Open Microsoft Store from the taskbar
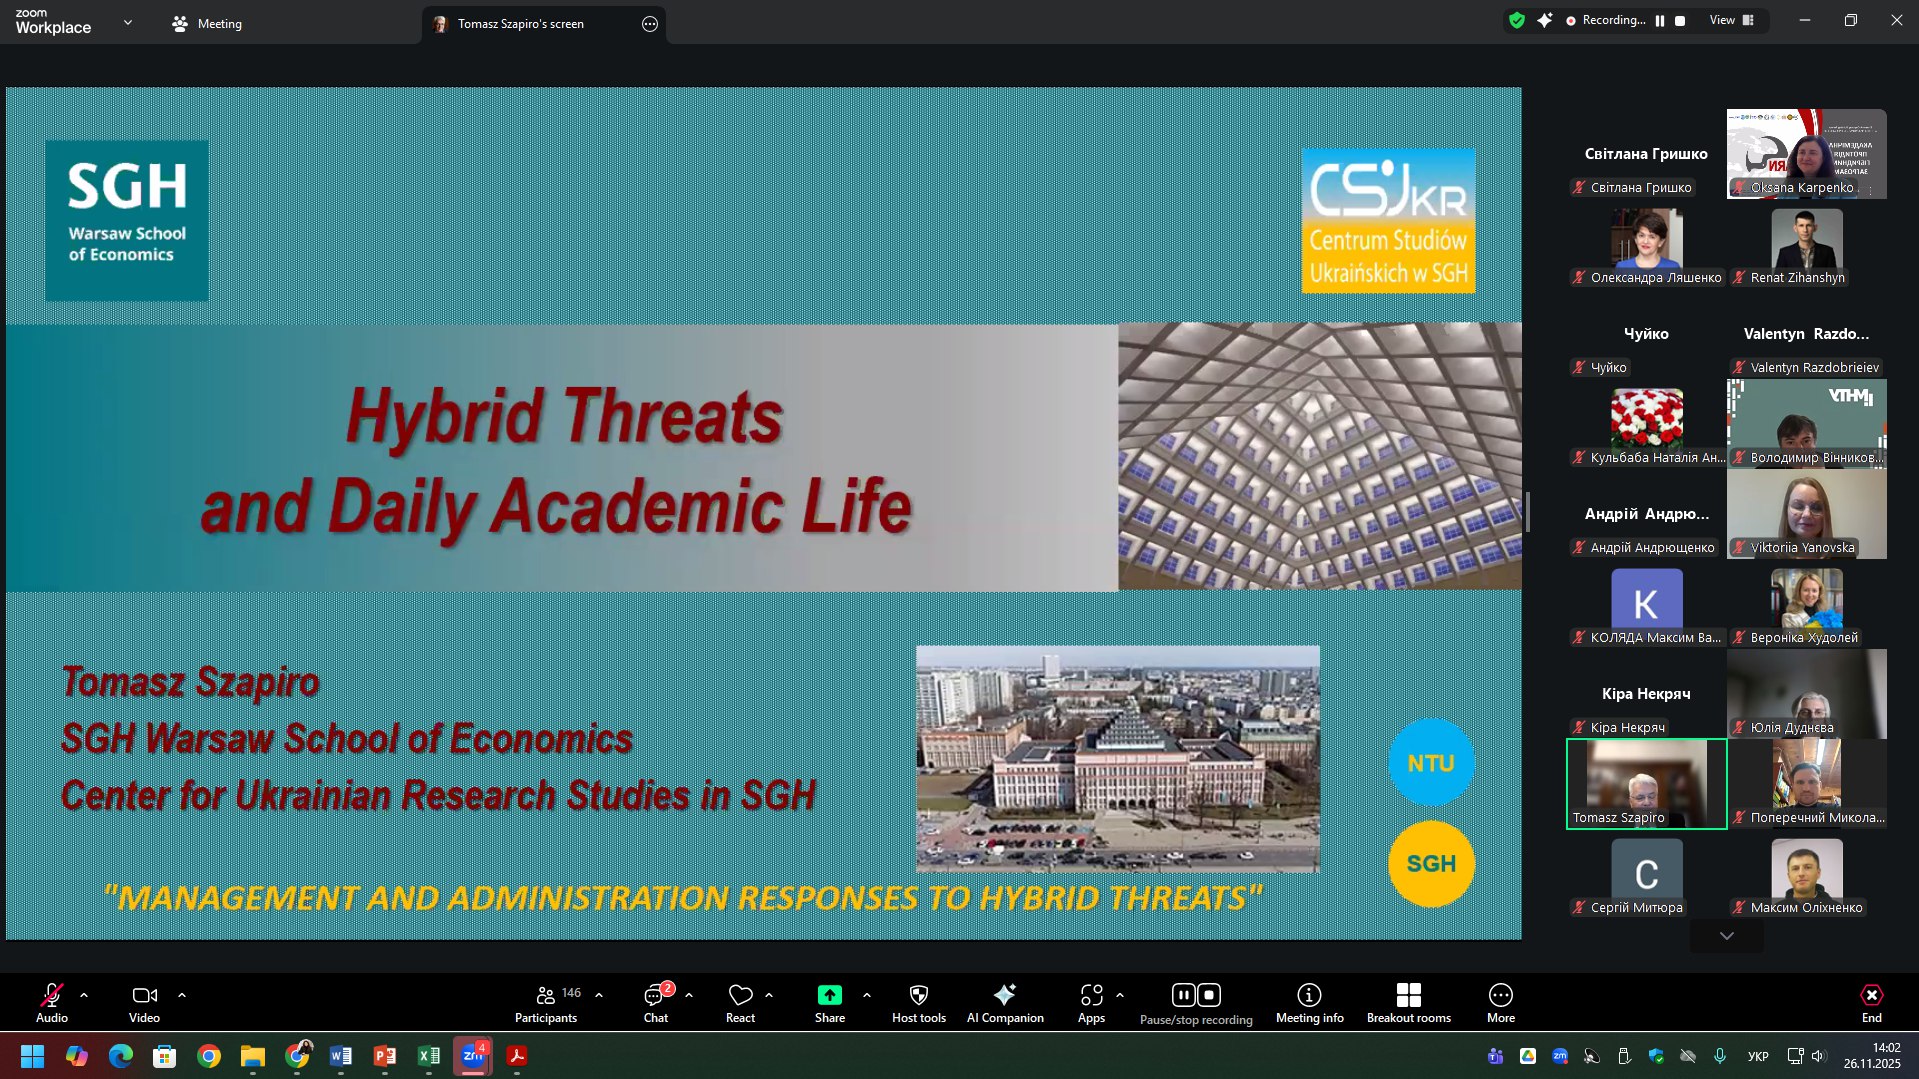This screenshot has height=1079, width=1919. tap(165, 1056)
